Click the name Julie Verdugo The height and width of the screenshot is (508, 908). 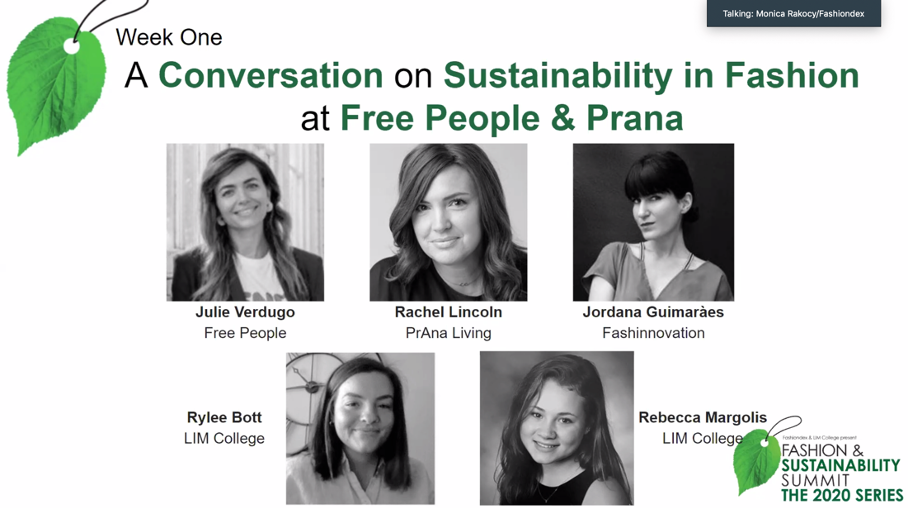click(245, 312)
